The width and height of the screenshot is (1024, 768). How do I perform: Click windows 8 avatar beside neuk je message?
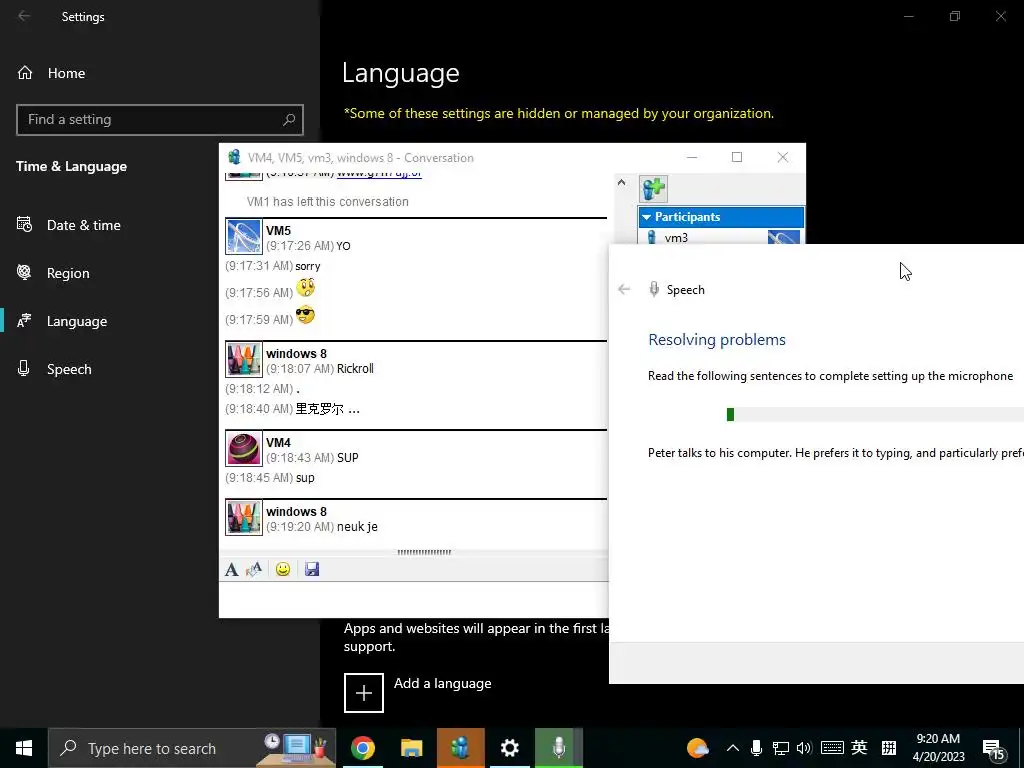click(x=244, y=517)
